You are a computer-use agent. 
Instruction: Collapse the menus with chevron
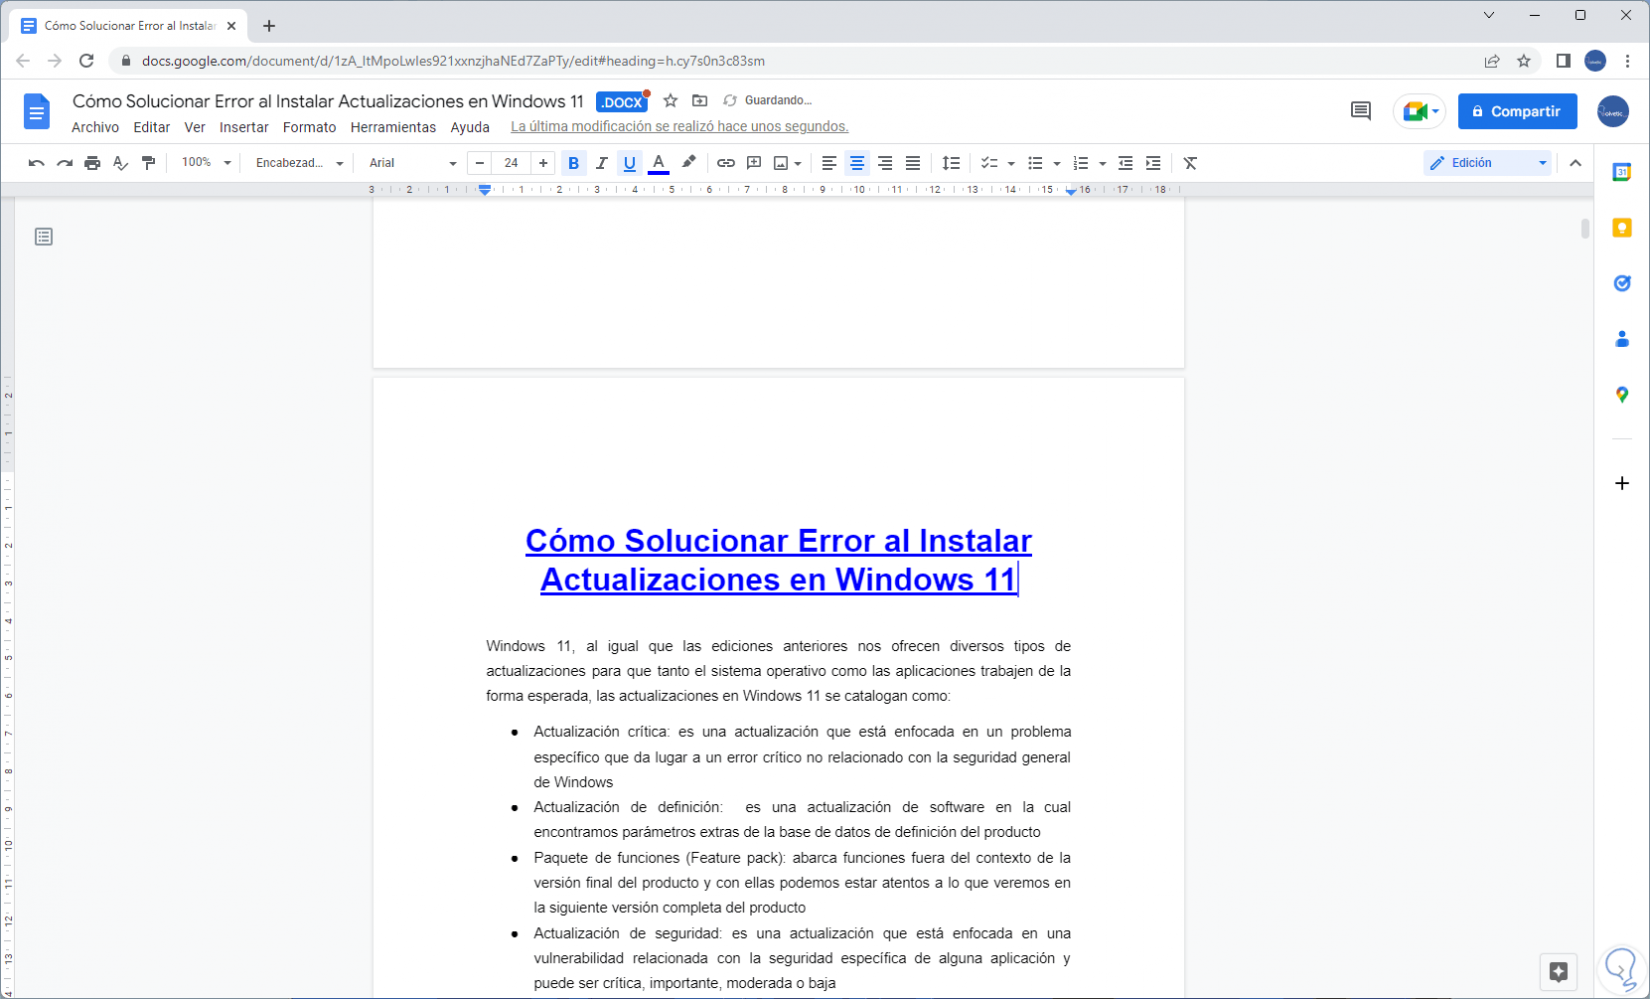pyautogui.click(x=1575, y=163)
